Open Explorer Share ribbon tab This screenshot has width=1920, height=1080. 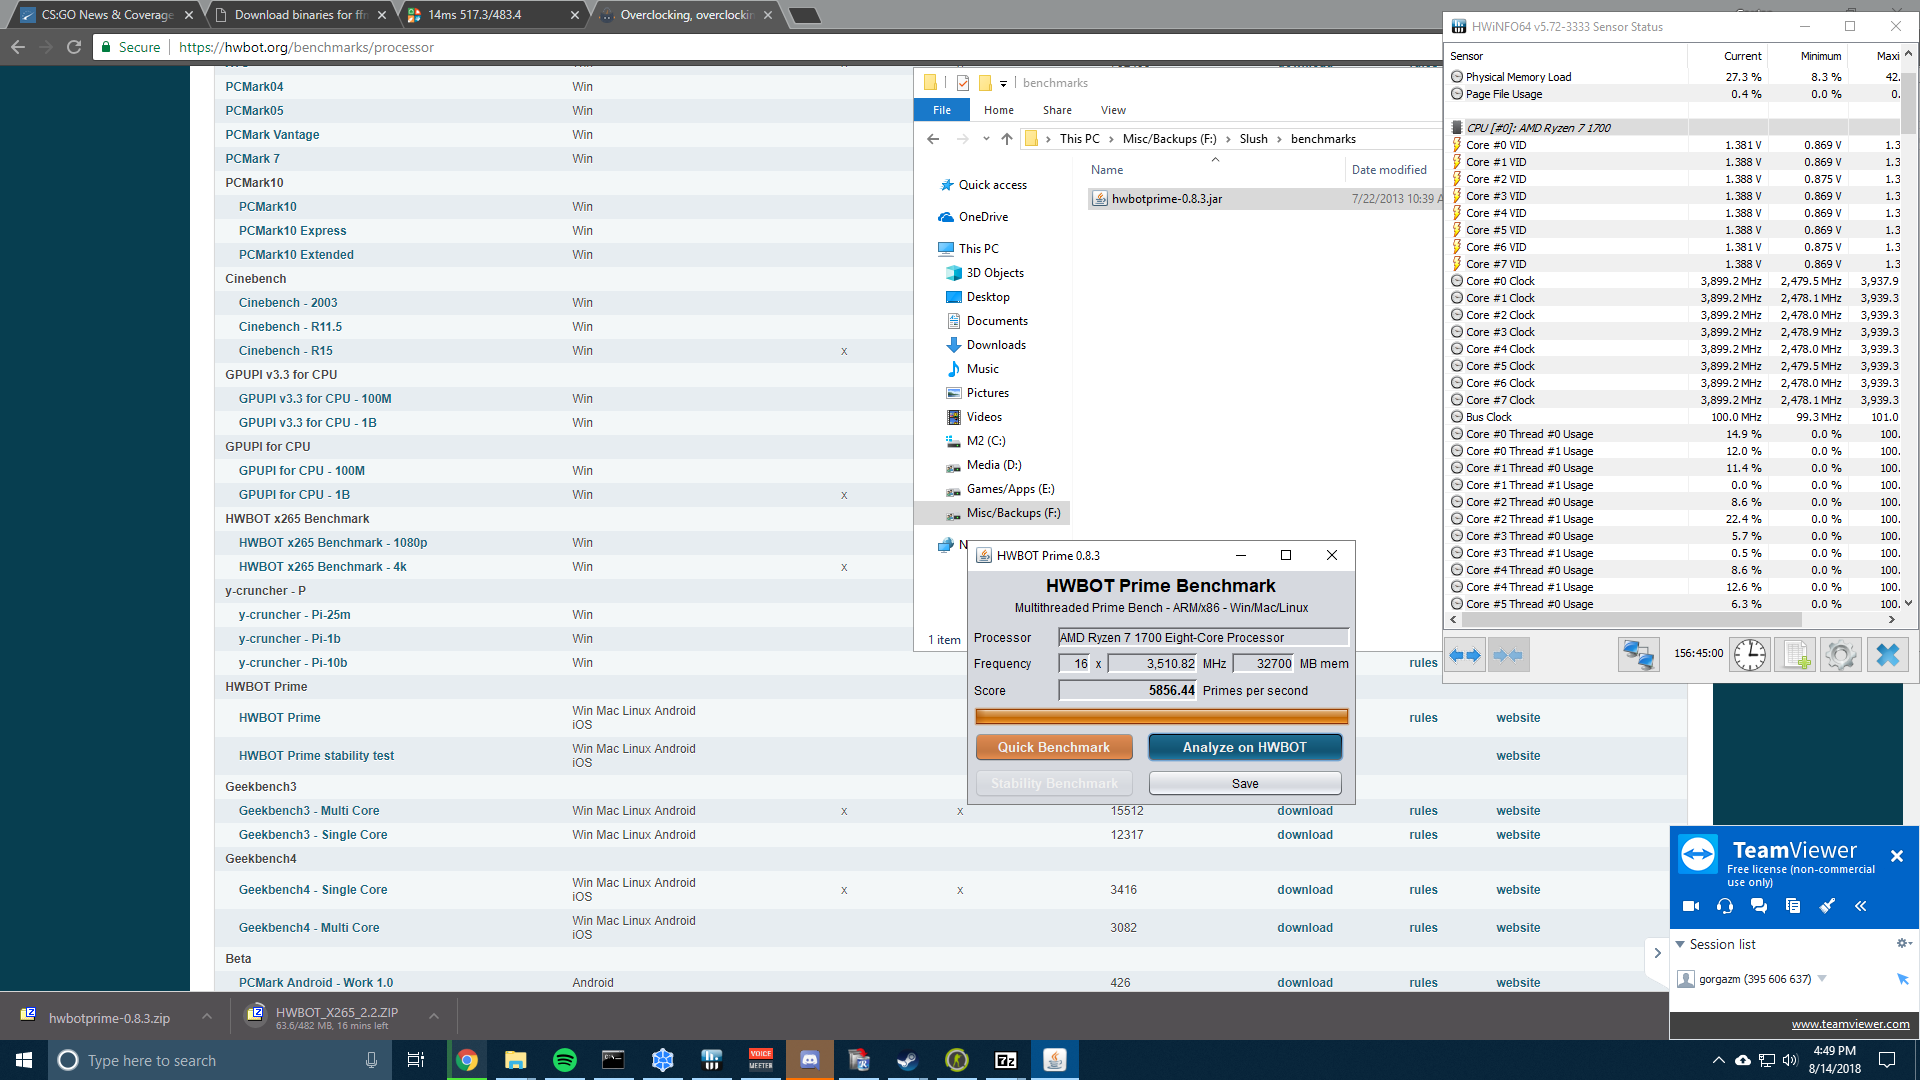click(x=1057, y=110)
